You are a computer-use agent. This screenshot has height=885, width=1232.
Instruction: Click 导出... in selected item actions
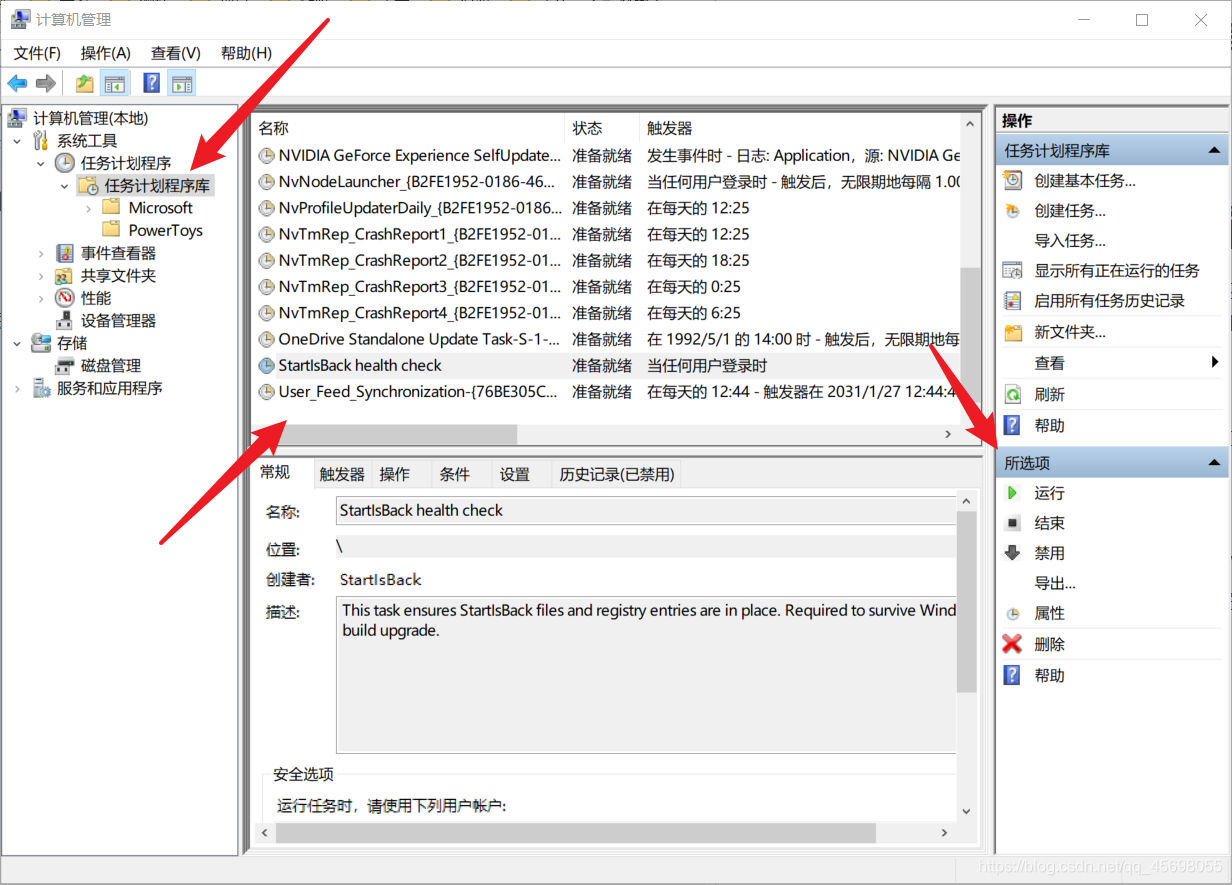coord(1055,583)
